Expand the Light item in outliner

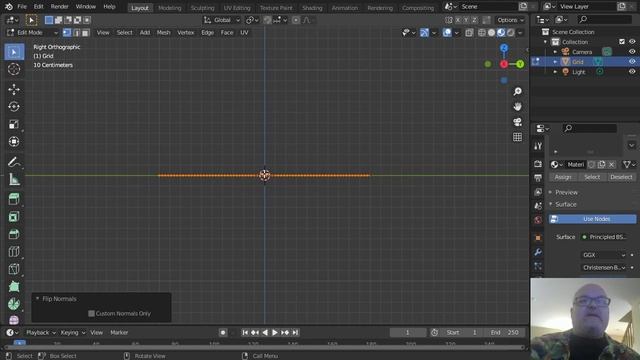[555, 72]
